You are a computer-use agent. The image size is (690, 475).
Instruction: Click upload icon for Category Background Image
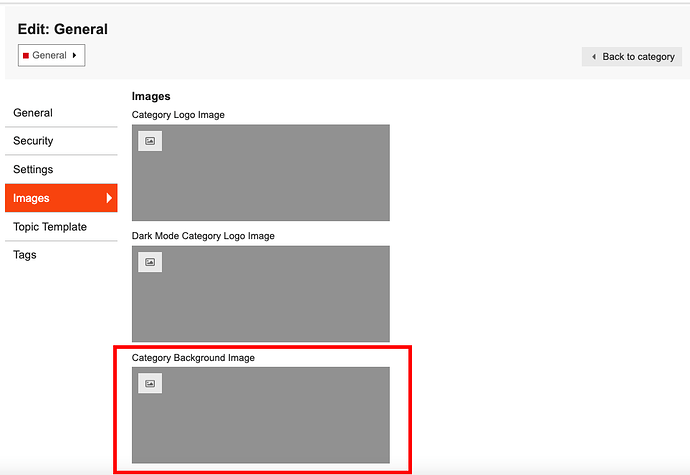[150, 383]
